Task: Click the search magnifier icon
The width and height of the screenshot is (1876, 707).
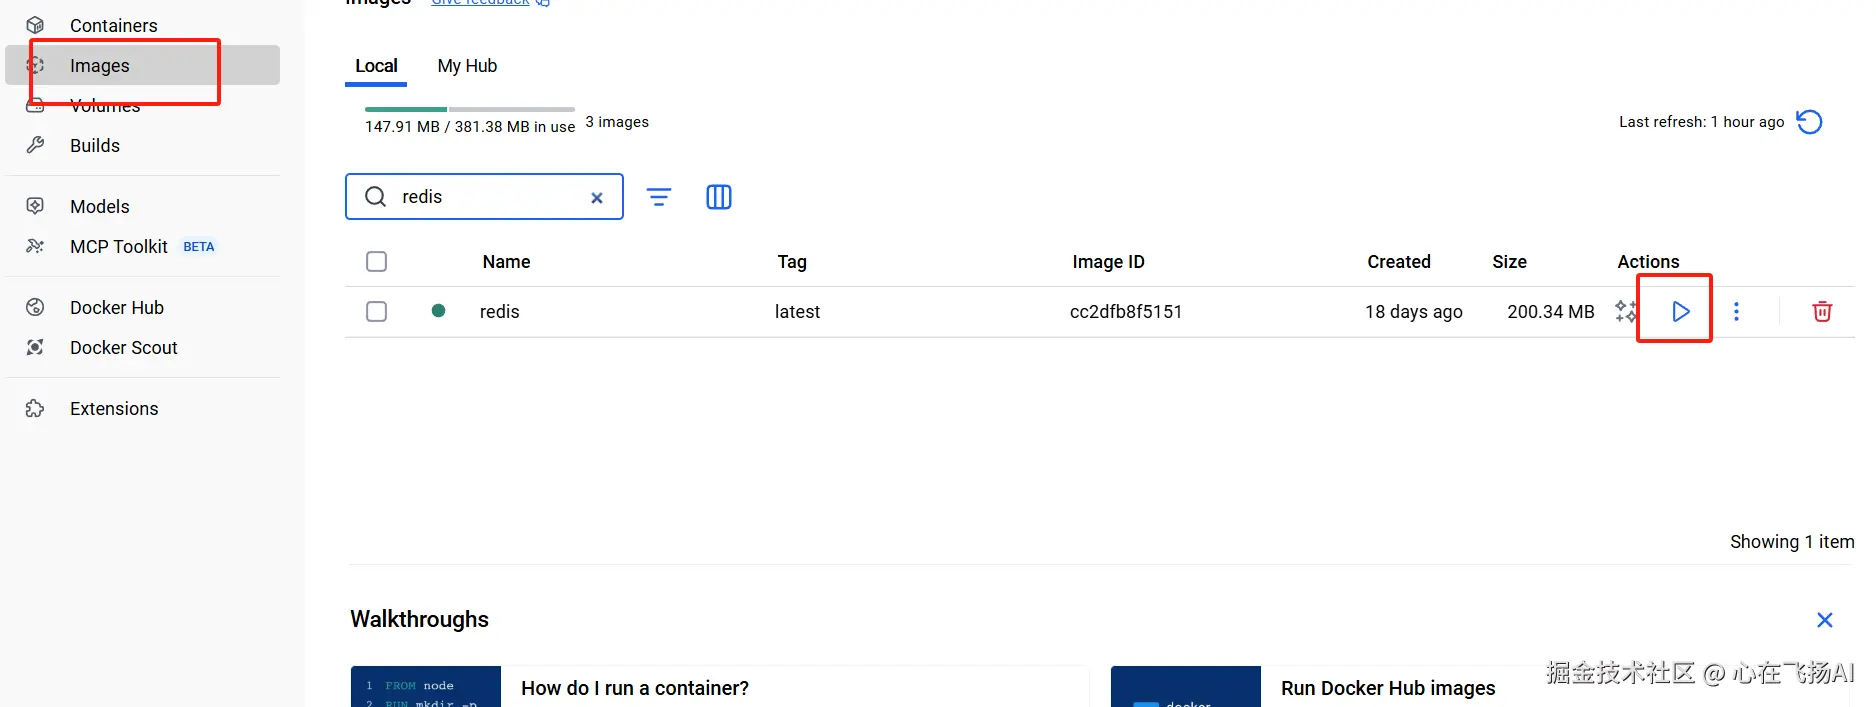Action: (x=375, y=197)
